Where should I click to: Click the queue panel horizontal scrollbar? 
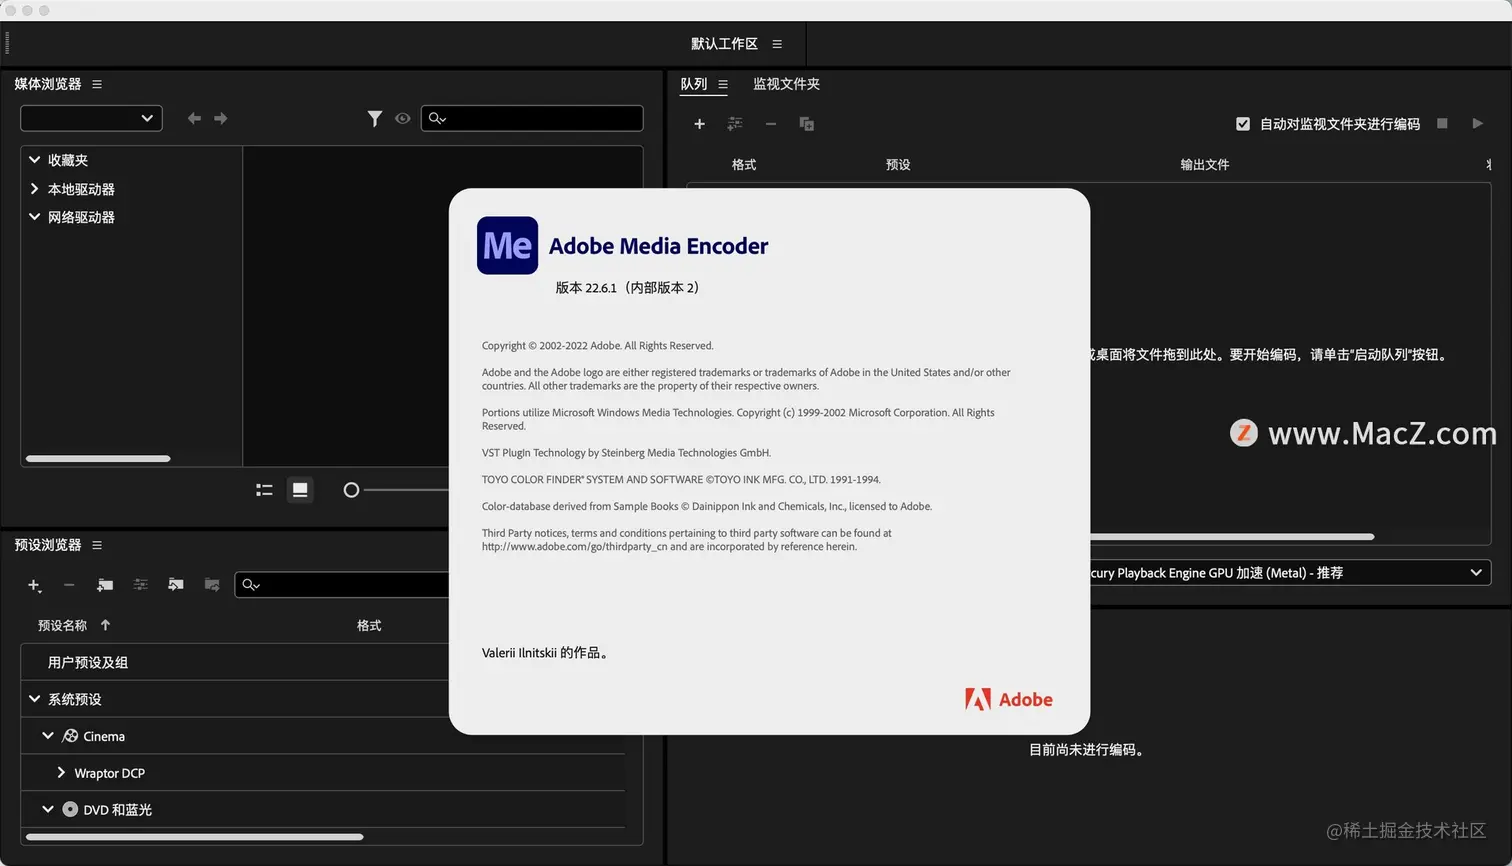click(x=1232, y=537)
